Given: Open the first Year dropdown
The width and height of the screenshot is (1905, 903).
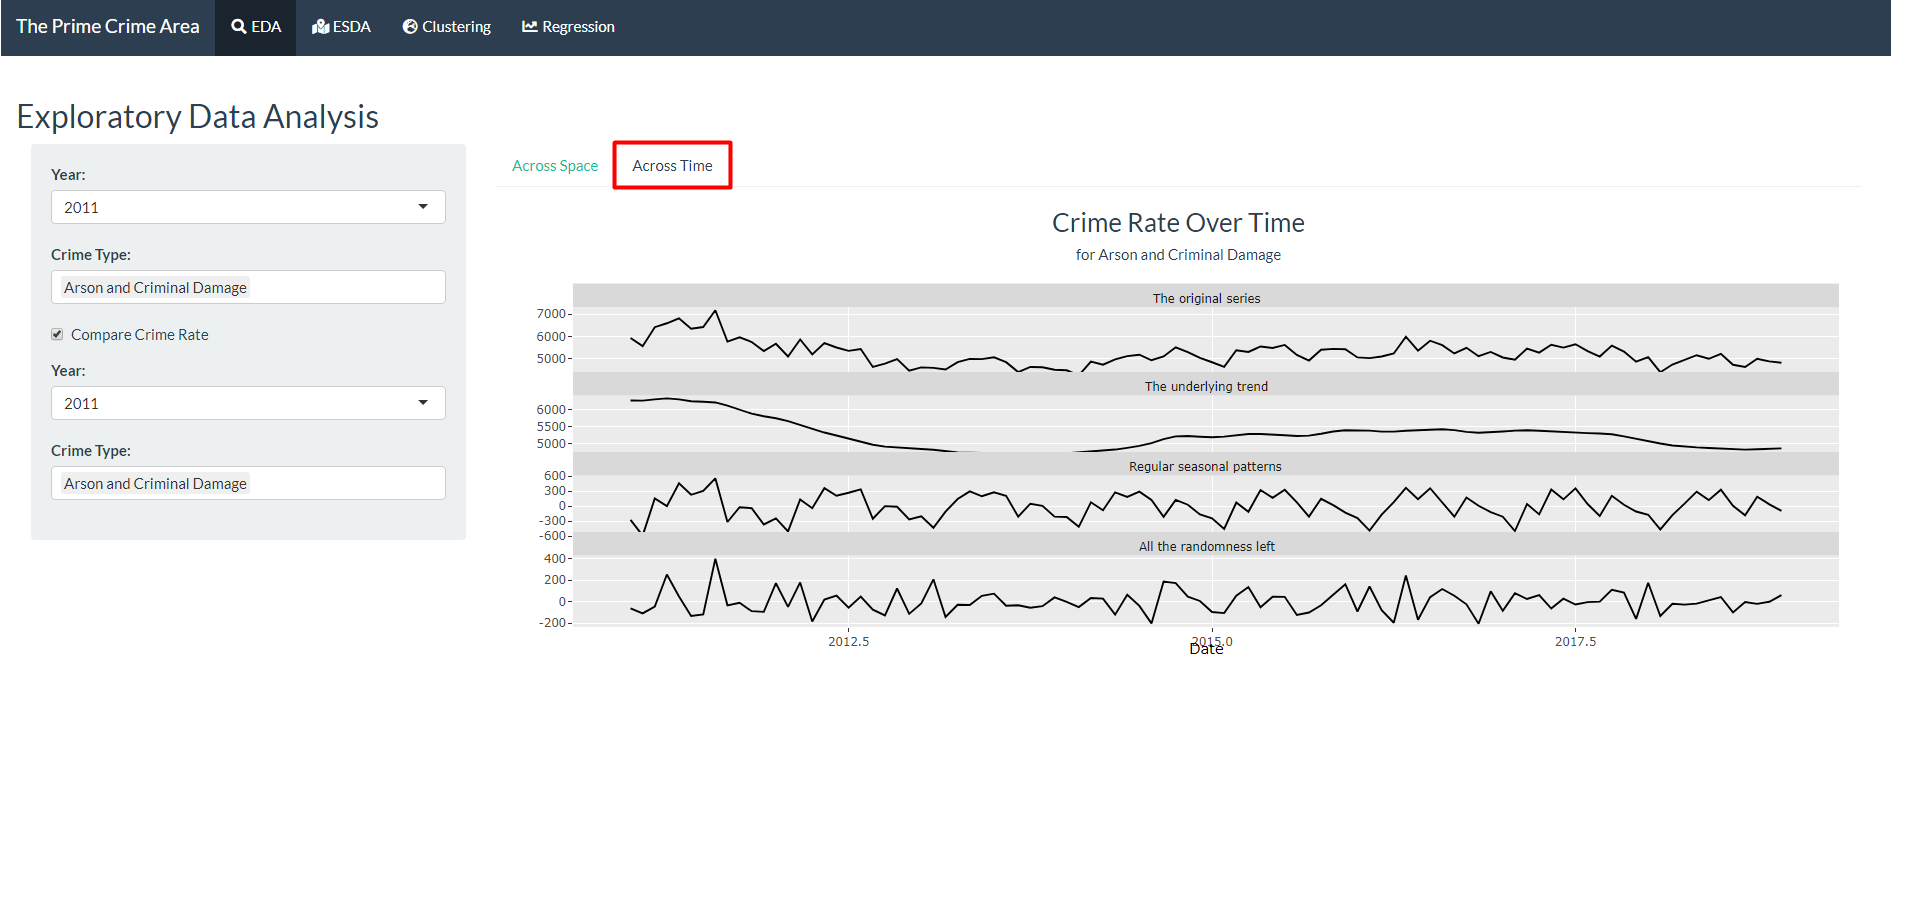Looking at the screenshot, I should click(x=248, y=207).
